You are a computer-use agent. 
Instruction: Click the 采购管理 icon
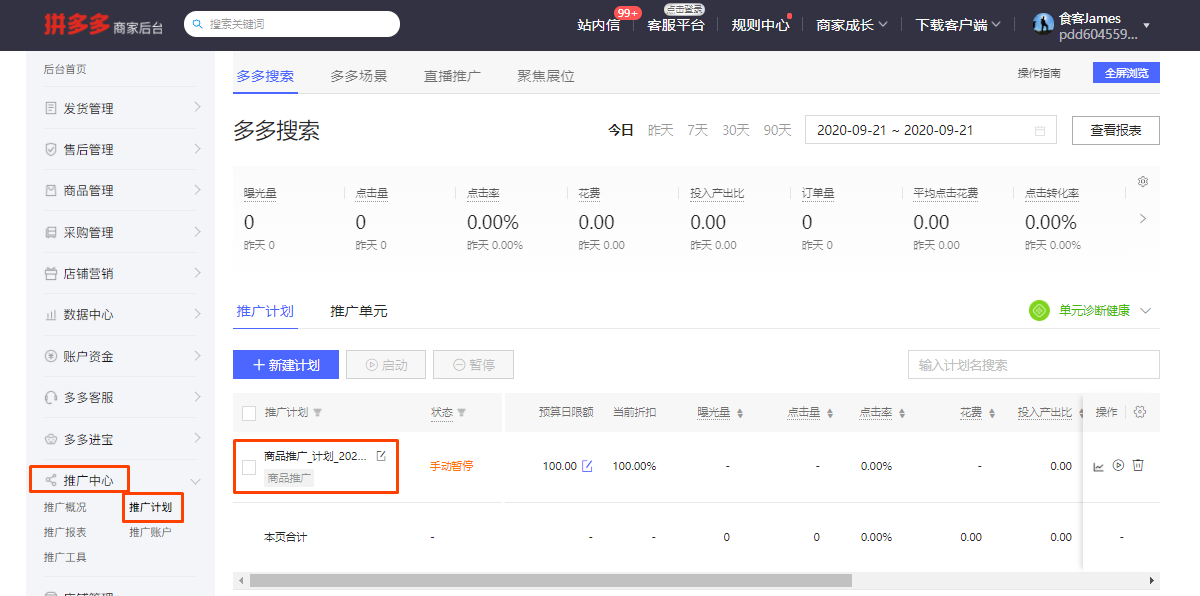pos(50,232)
